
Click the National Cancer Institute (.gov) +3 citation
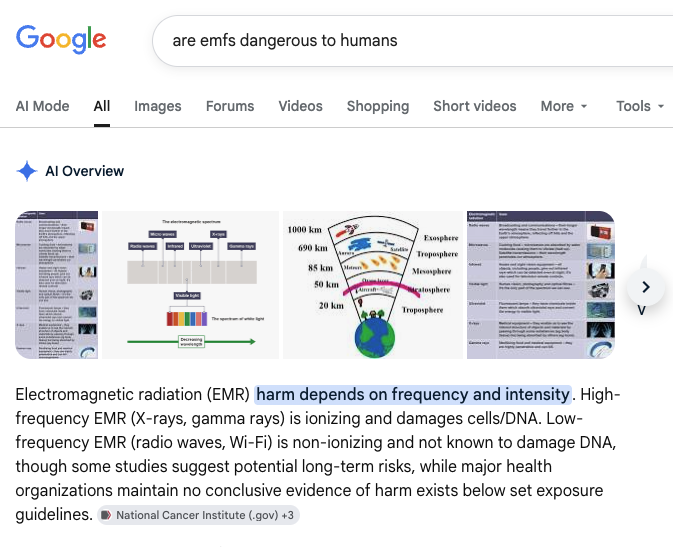pos(198,515)
